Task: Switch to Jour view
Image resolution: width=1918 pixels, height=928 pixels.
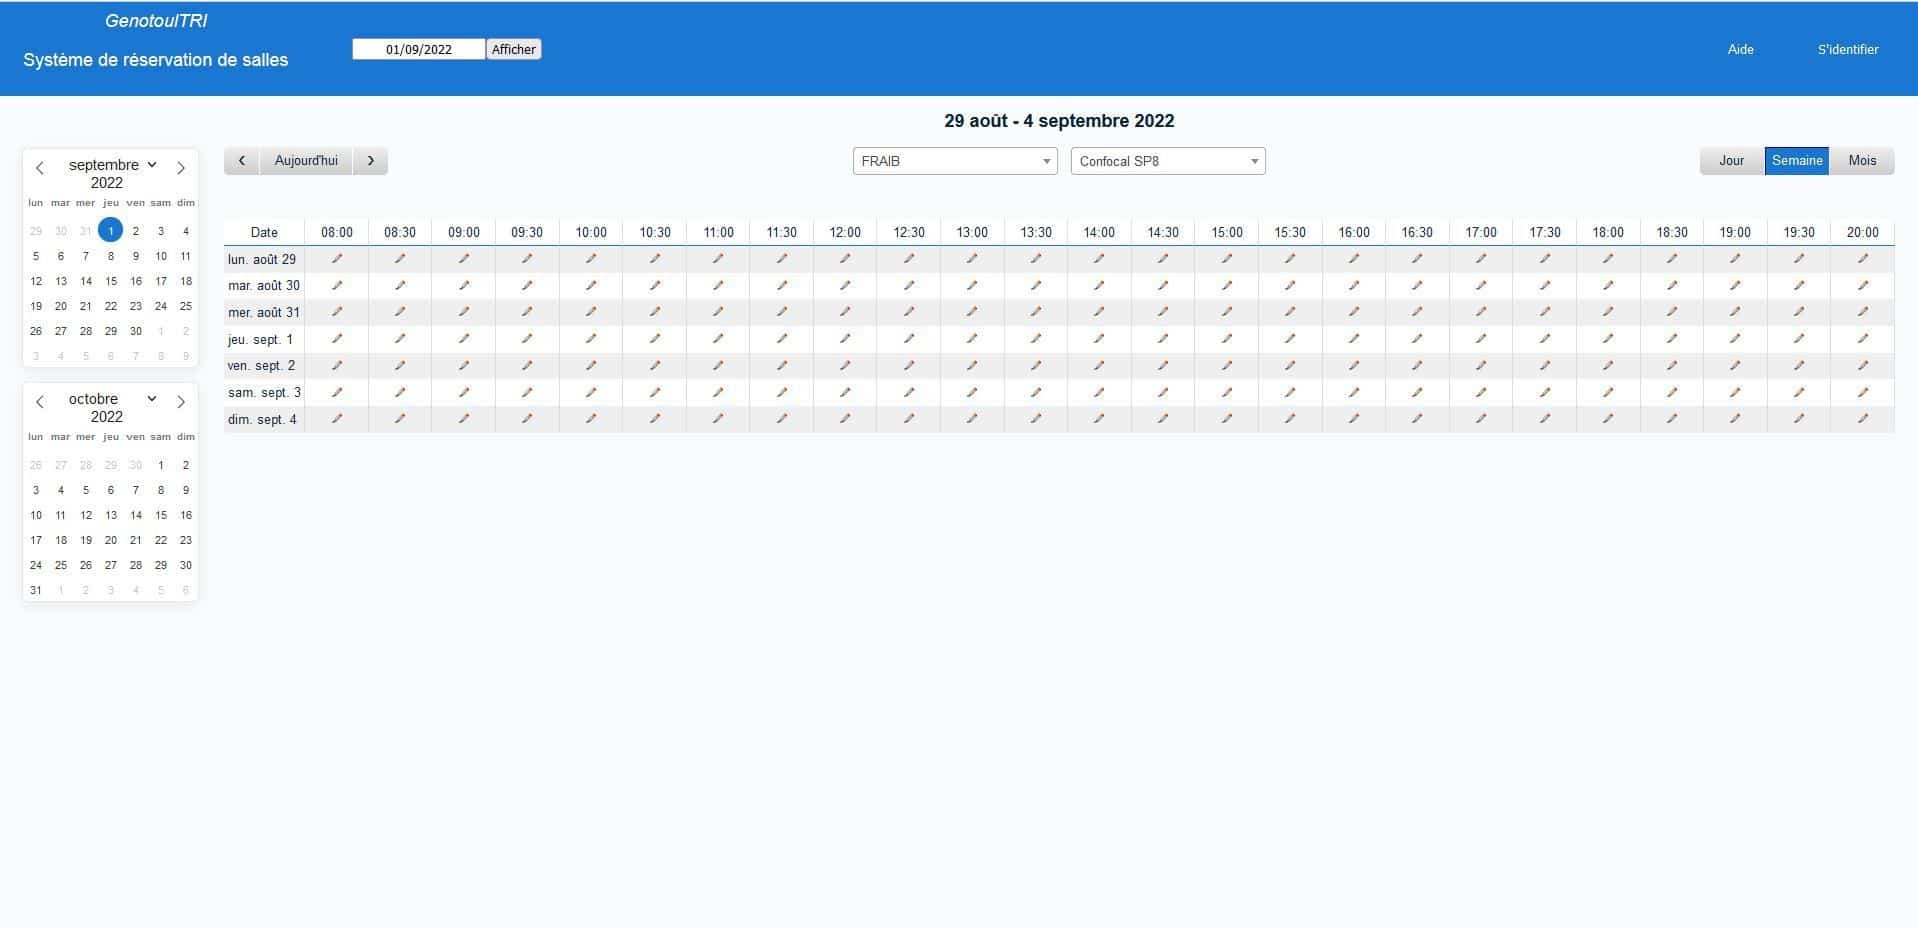Action: (1732, 161)
